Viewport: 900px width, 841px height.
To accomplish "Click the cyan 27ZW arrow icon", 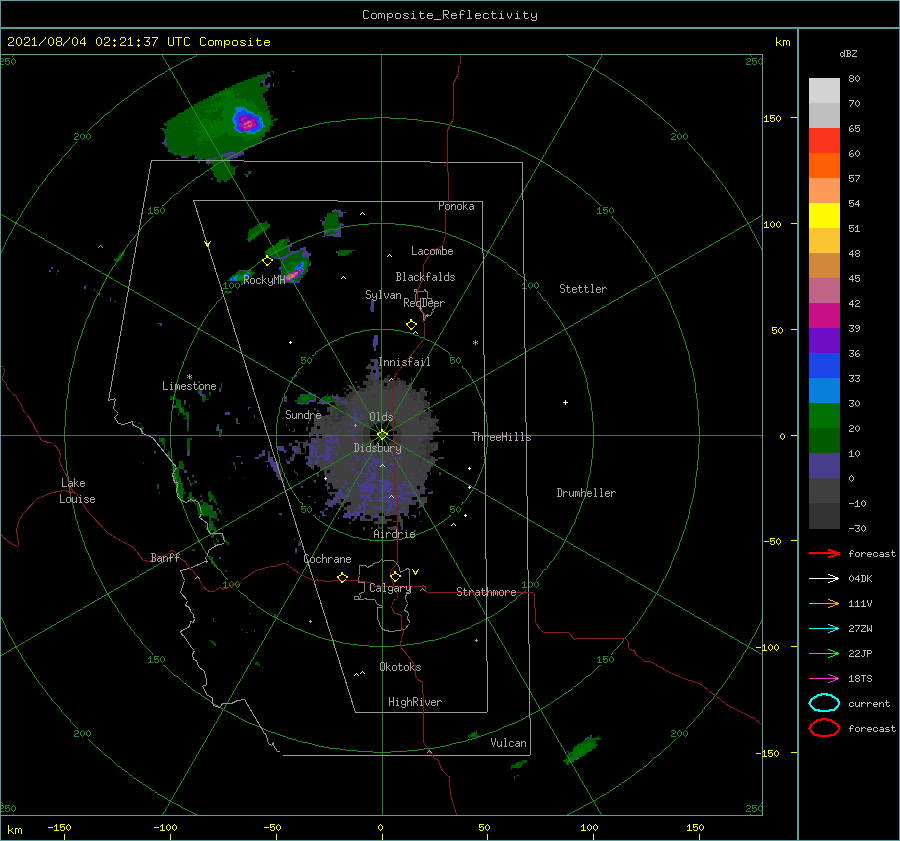I will [x=824, y=629].
